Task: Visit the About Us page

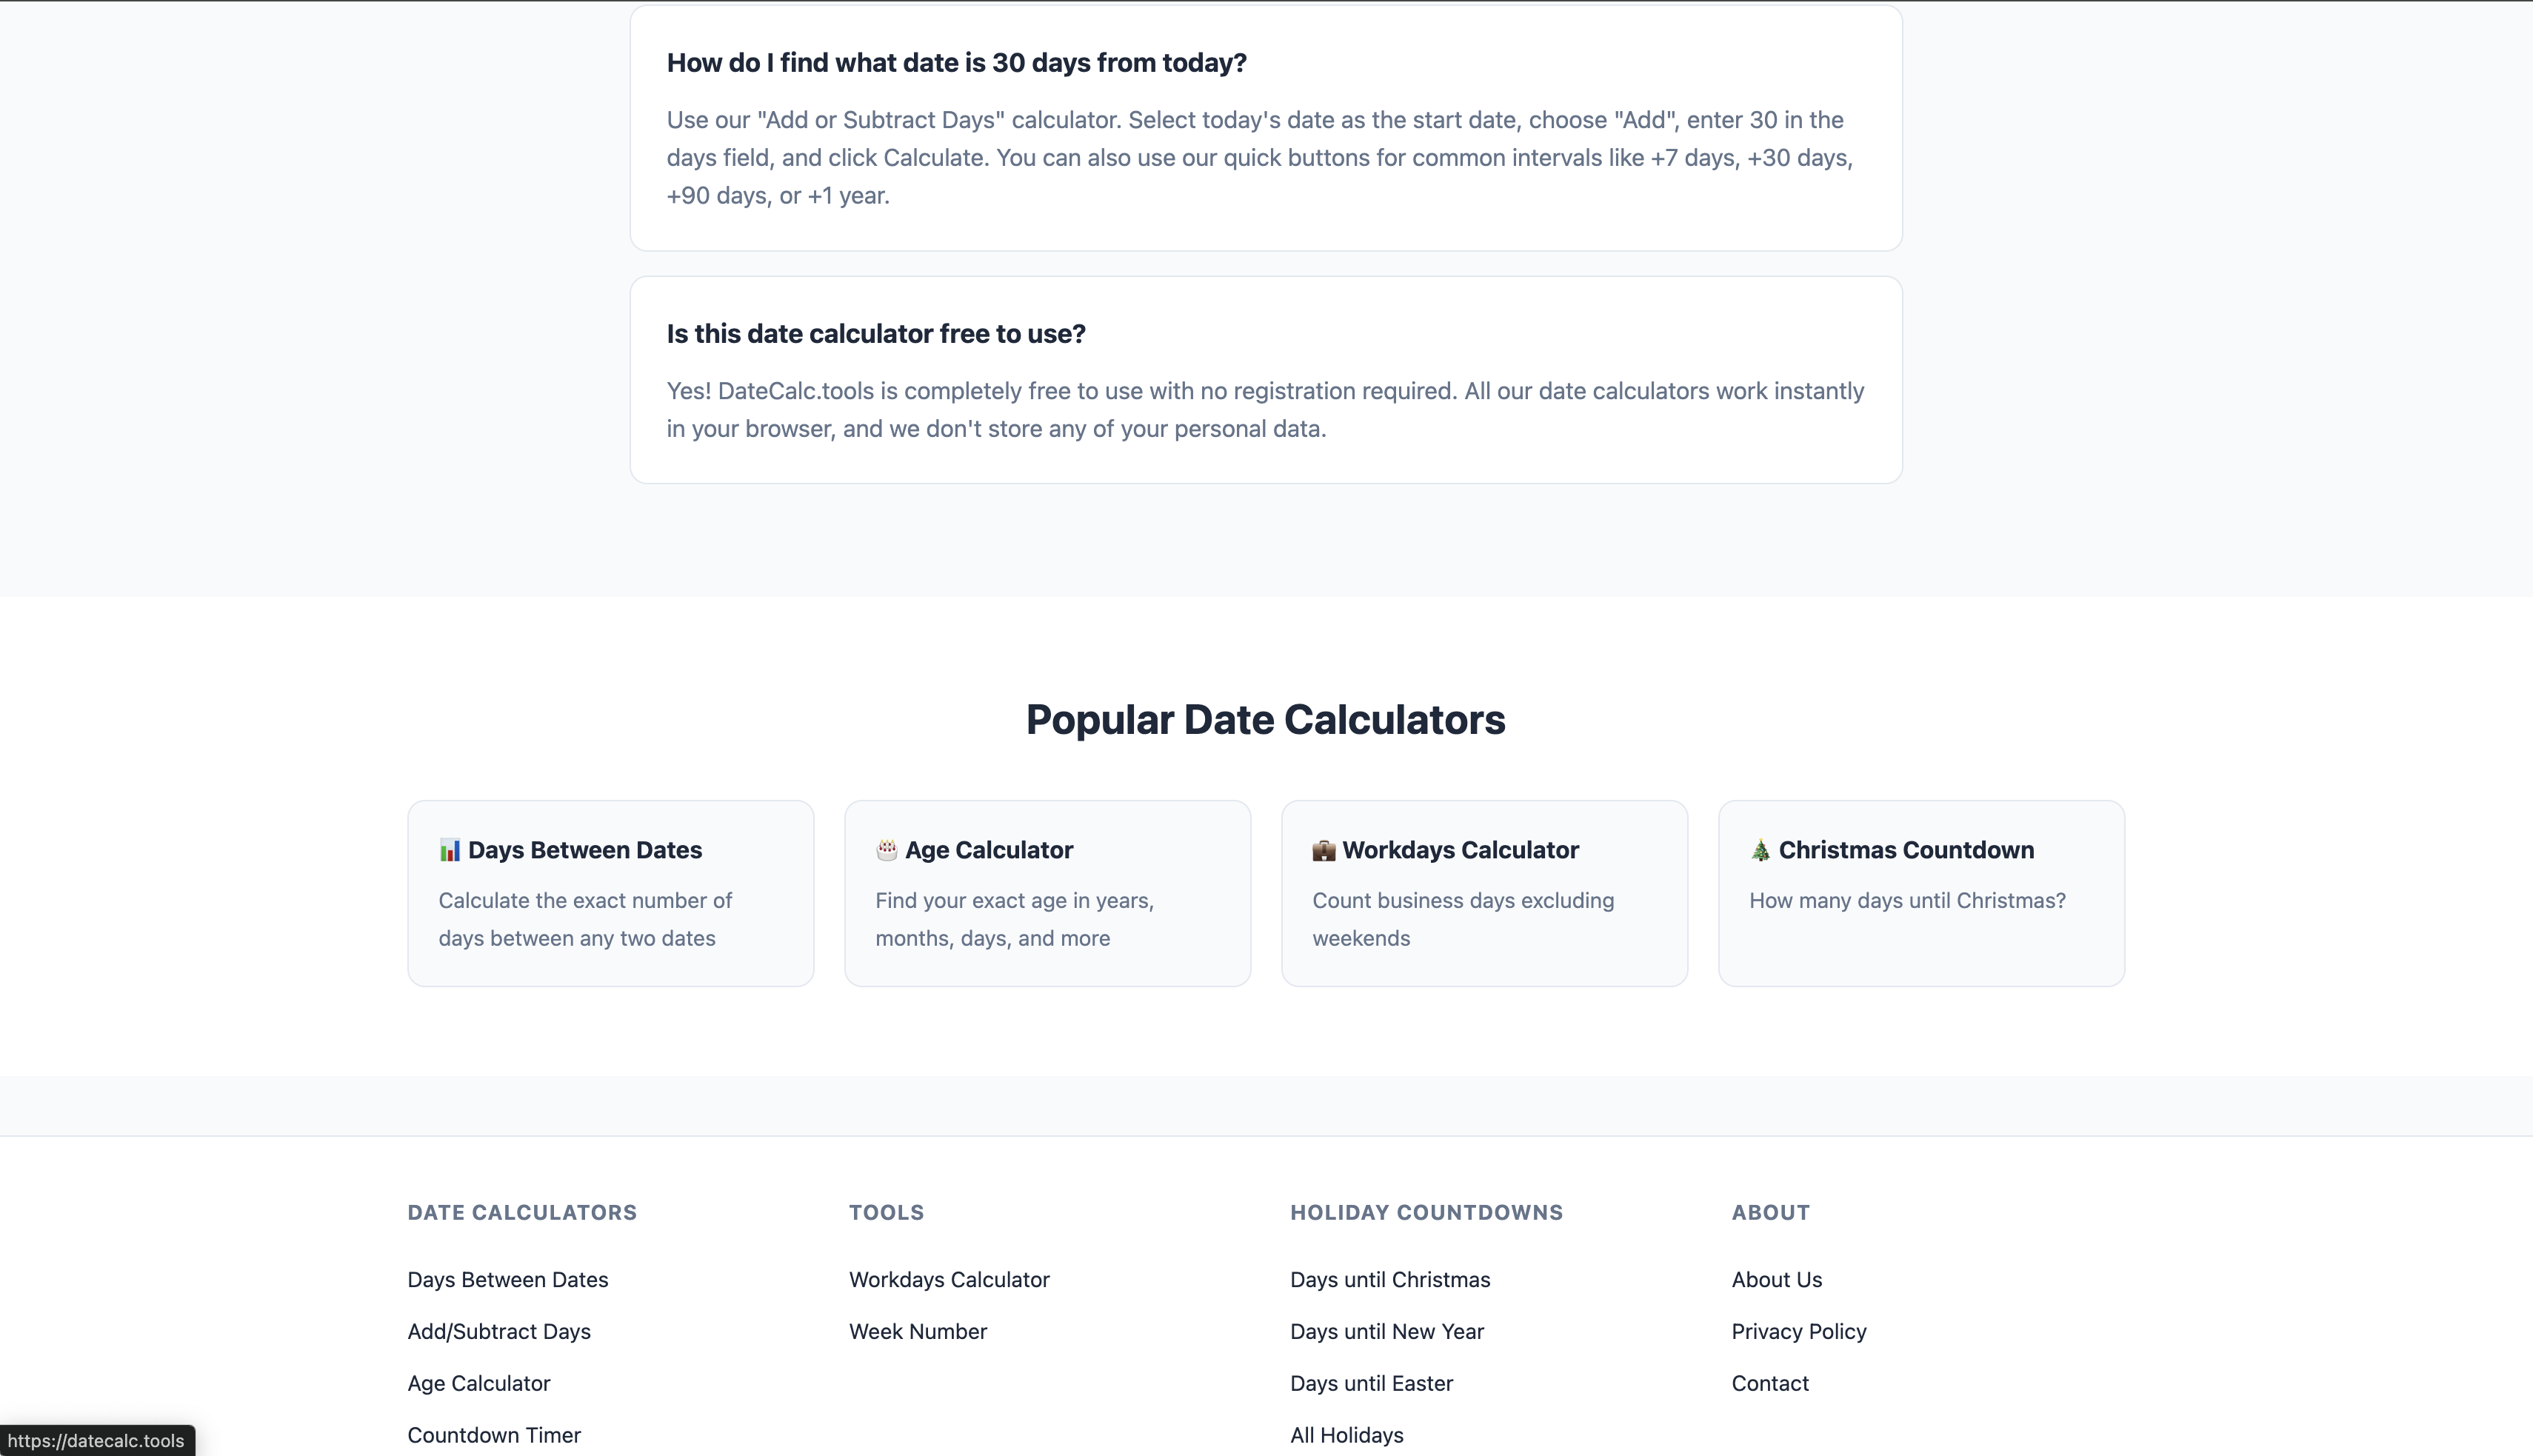Action: pos(1776,1279)
